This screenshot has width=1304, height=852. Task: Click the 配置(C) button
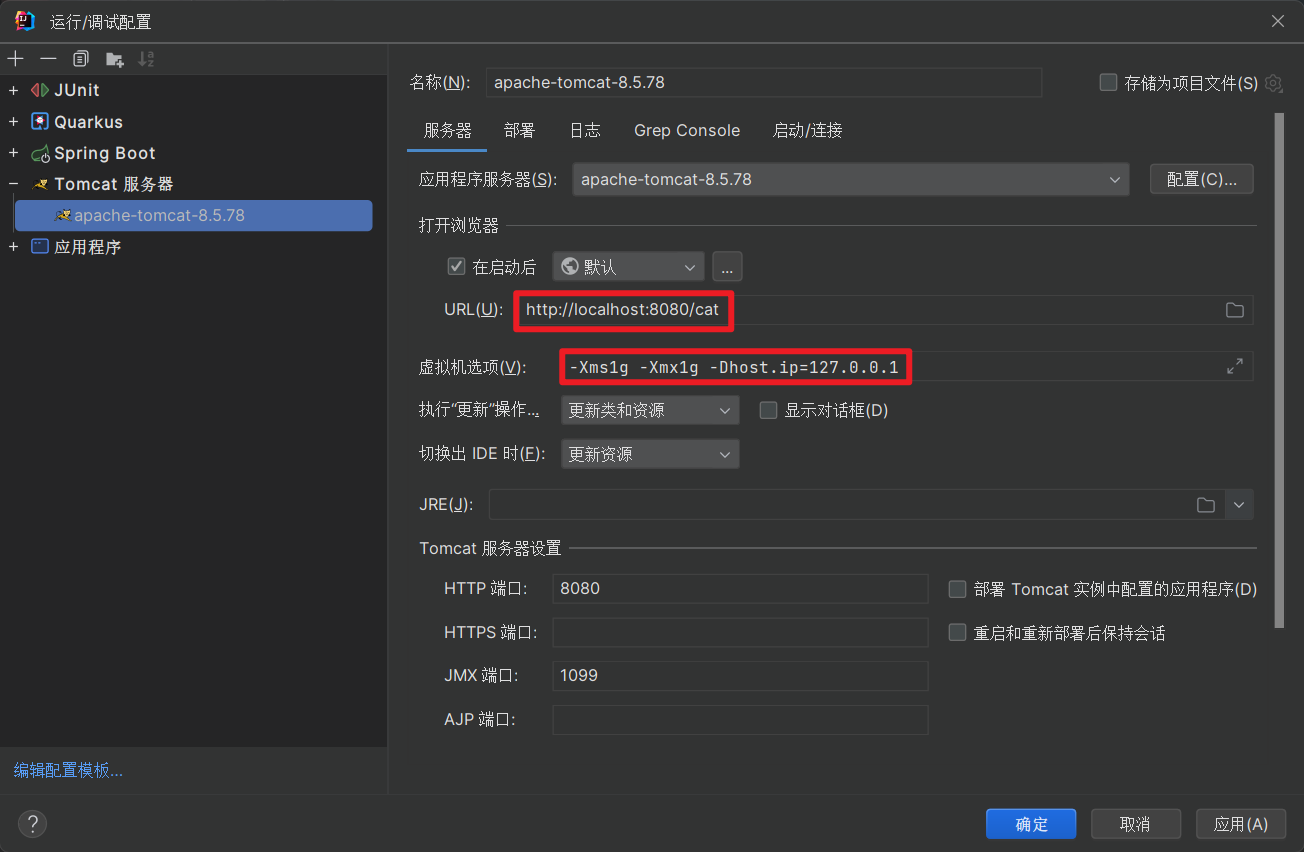(1201, 179)
